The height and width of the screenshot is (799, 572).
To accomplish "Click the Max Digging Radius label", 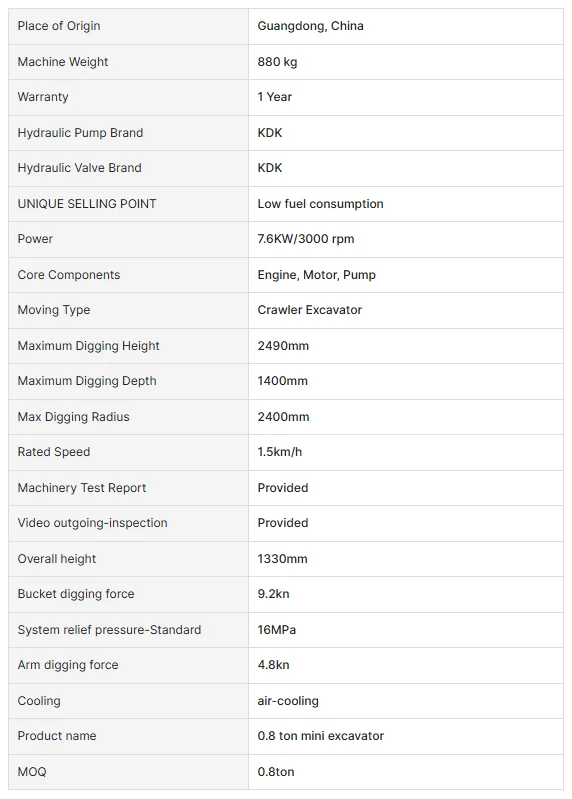I will click(x=73, y=417).
